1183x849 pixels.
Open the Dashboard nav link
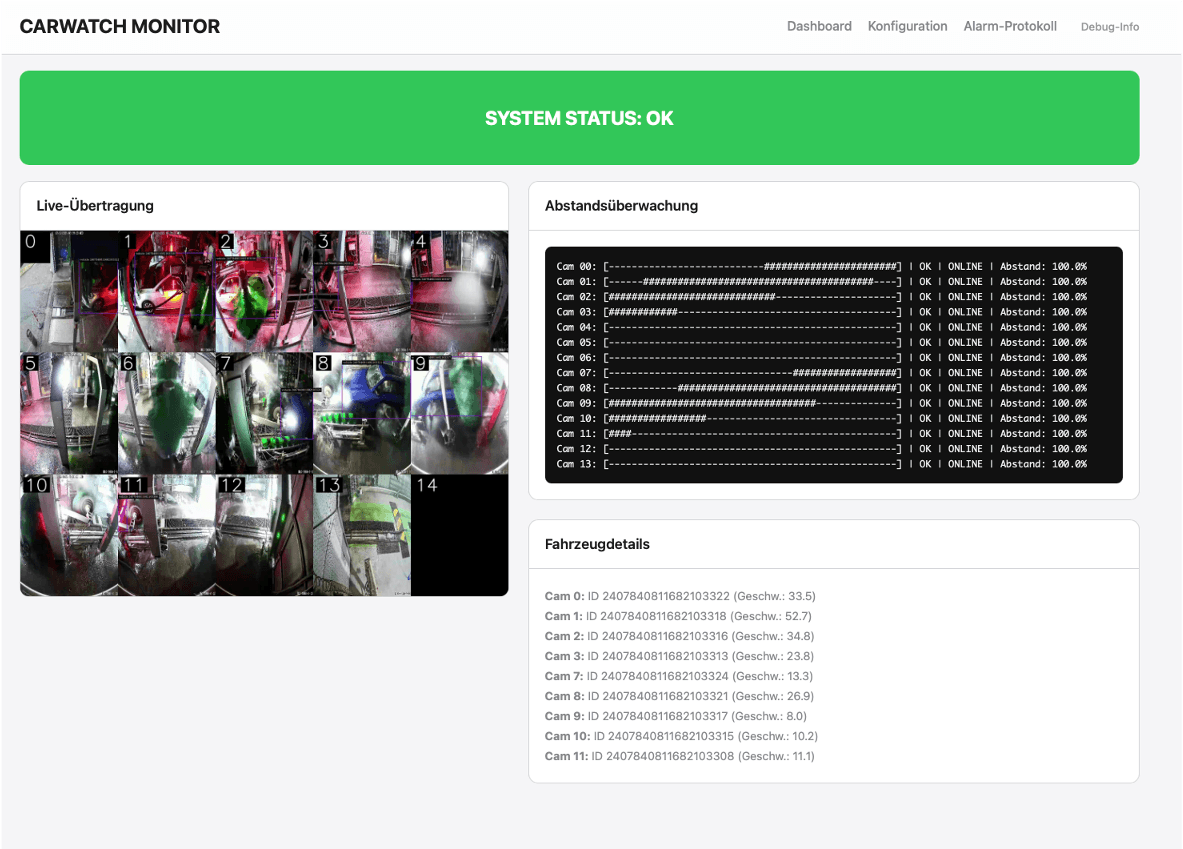click(x=819, y=27)
